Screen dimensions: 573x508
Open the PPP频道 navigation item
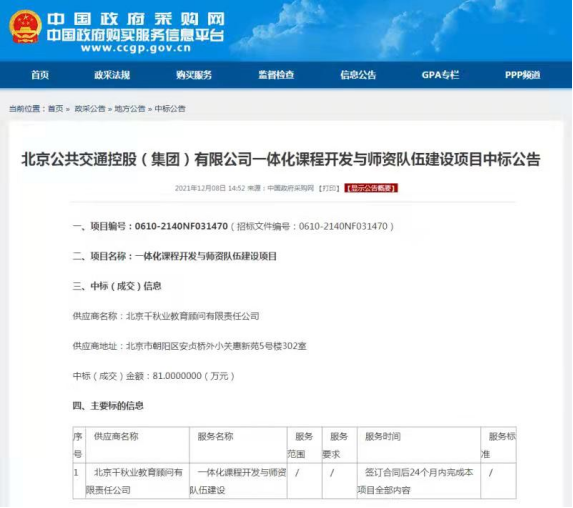point(523,75)
